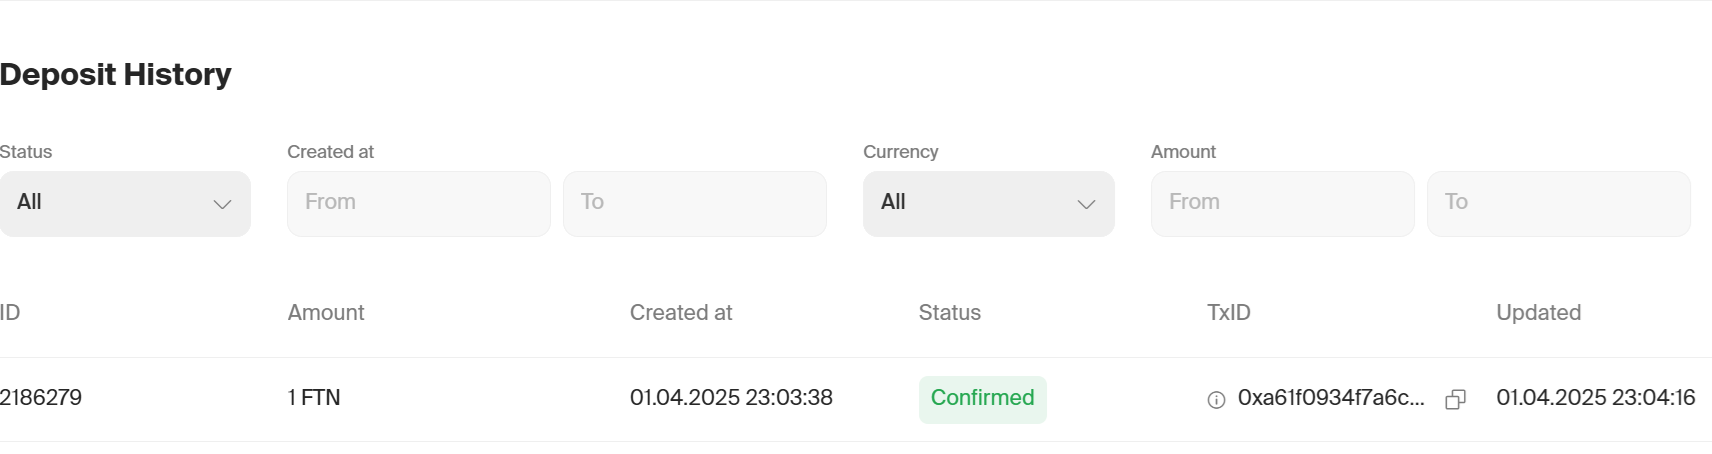Click the TxID column header
Image resolution: width=1712 pixels, height=454 pixels.
(1229, 313)
